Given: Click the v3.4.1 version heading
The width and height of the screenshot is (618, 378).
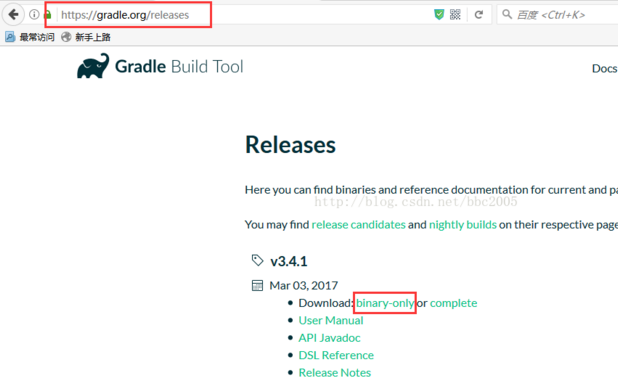Looking at the screenshot, I should (x=289, y=261).
